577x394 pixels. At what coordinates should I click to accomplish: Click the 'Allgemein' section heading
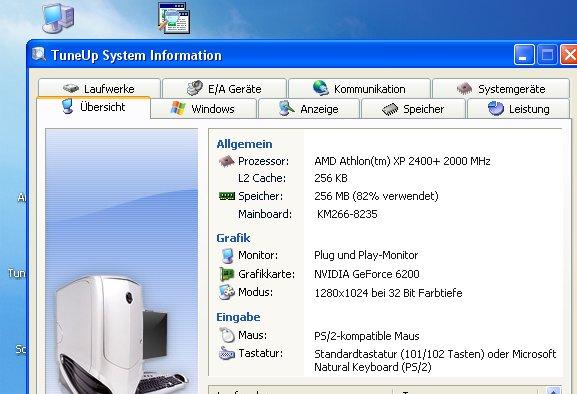(244, 144)
